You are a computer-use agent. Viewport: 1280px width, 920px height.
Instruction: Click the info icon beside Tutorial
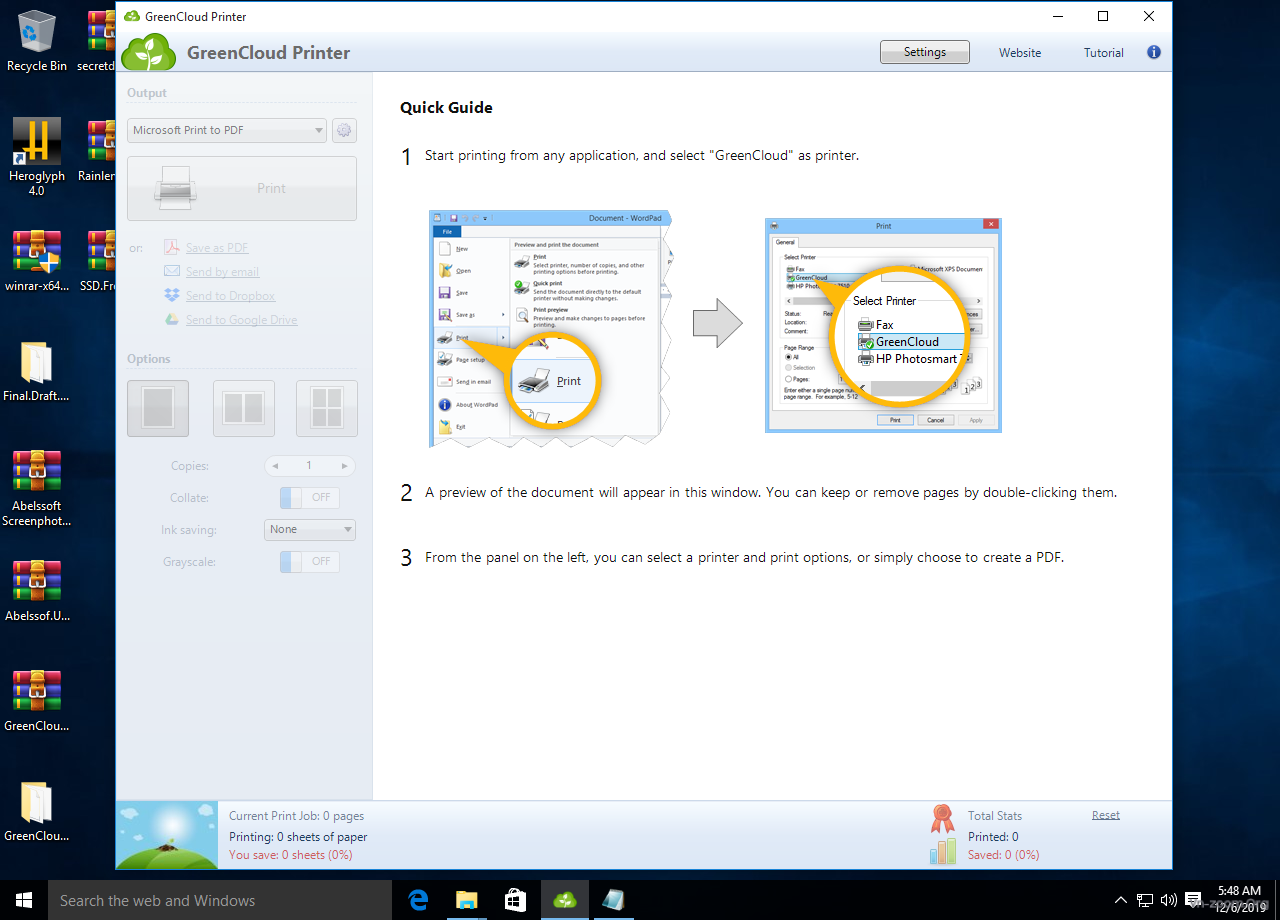[x=1154, y=52]
